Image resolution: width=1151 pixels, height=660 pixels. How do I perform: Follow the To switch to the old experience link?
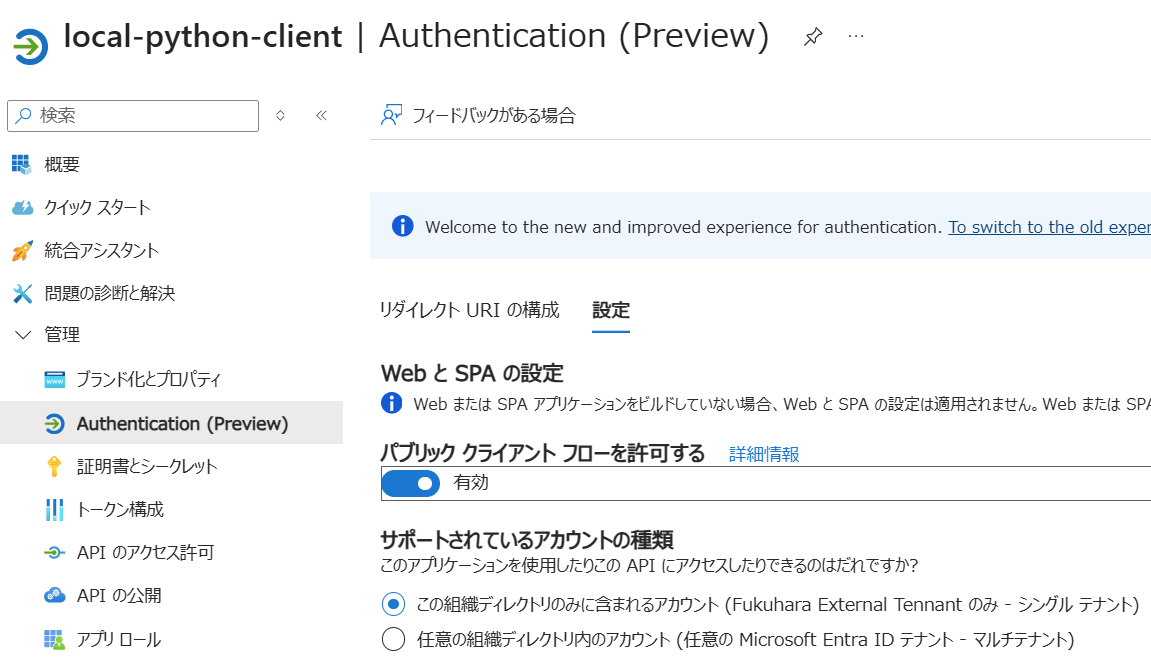click(1049, 227)
